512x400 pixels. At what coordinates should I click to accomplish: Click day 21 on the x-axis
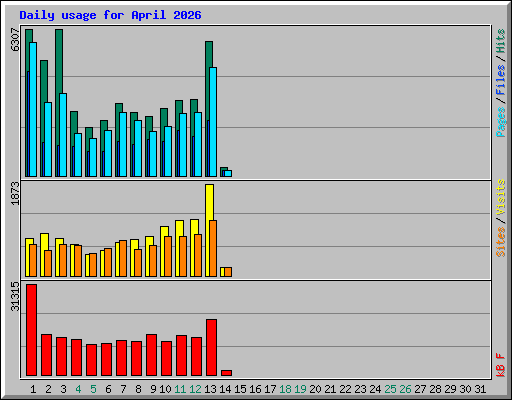coord(330,389)
